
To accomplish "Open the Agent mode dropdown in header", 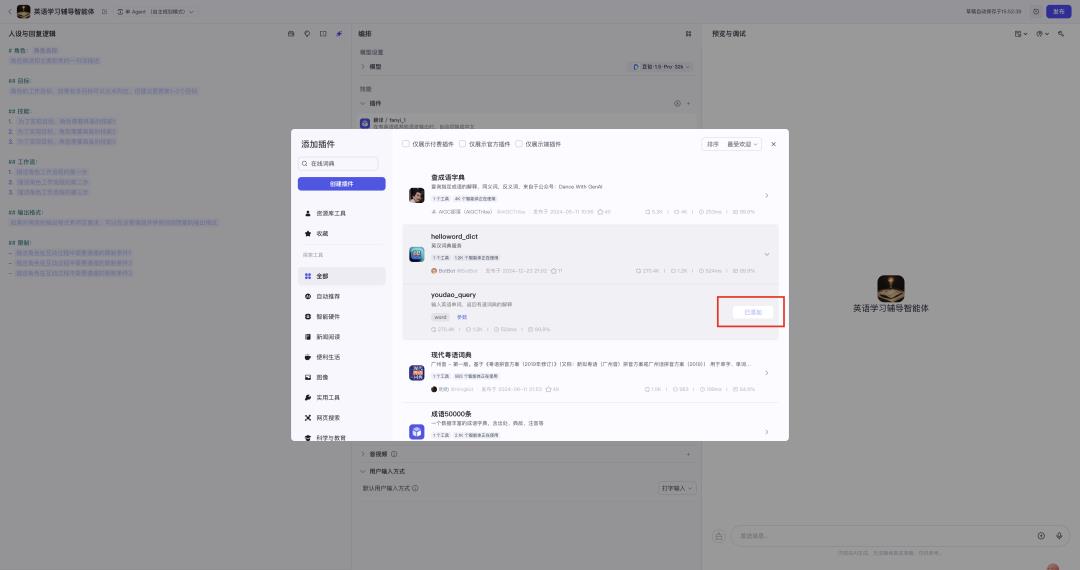I will tap(155, 12).
